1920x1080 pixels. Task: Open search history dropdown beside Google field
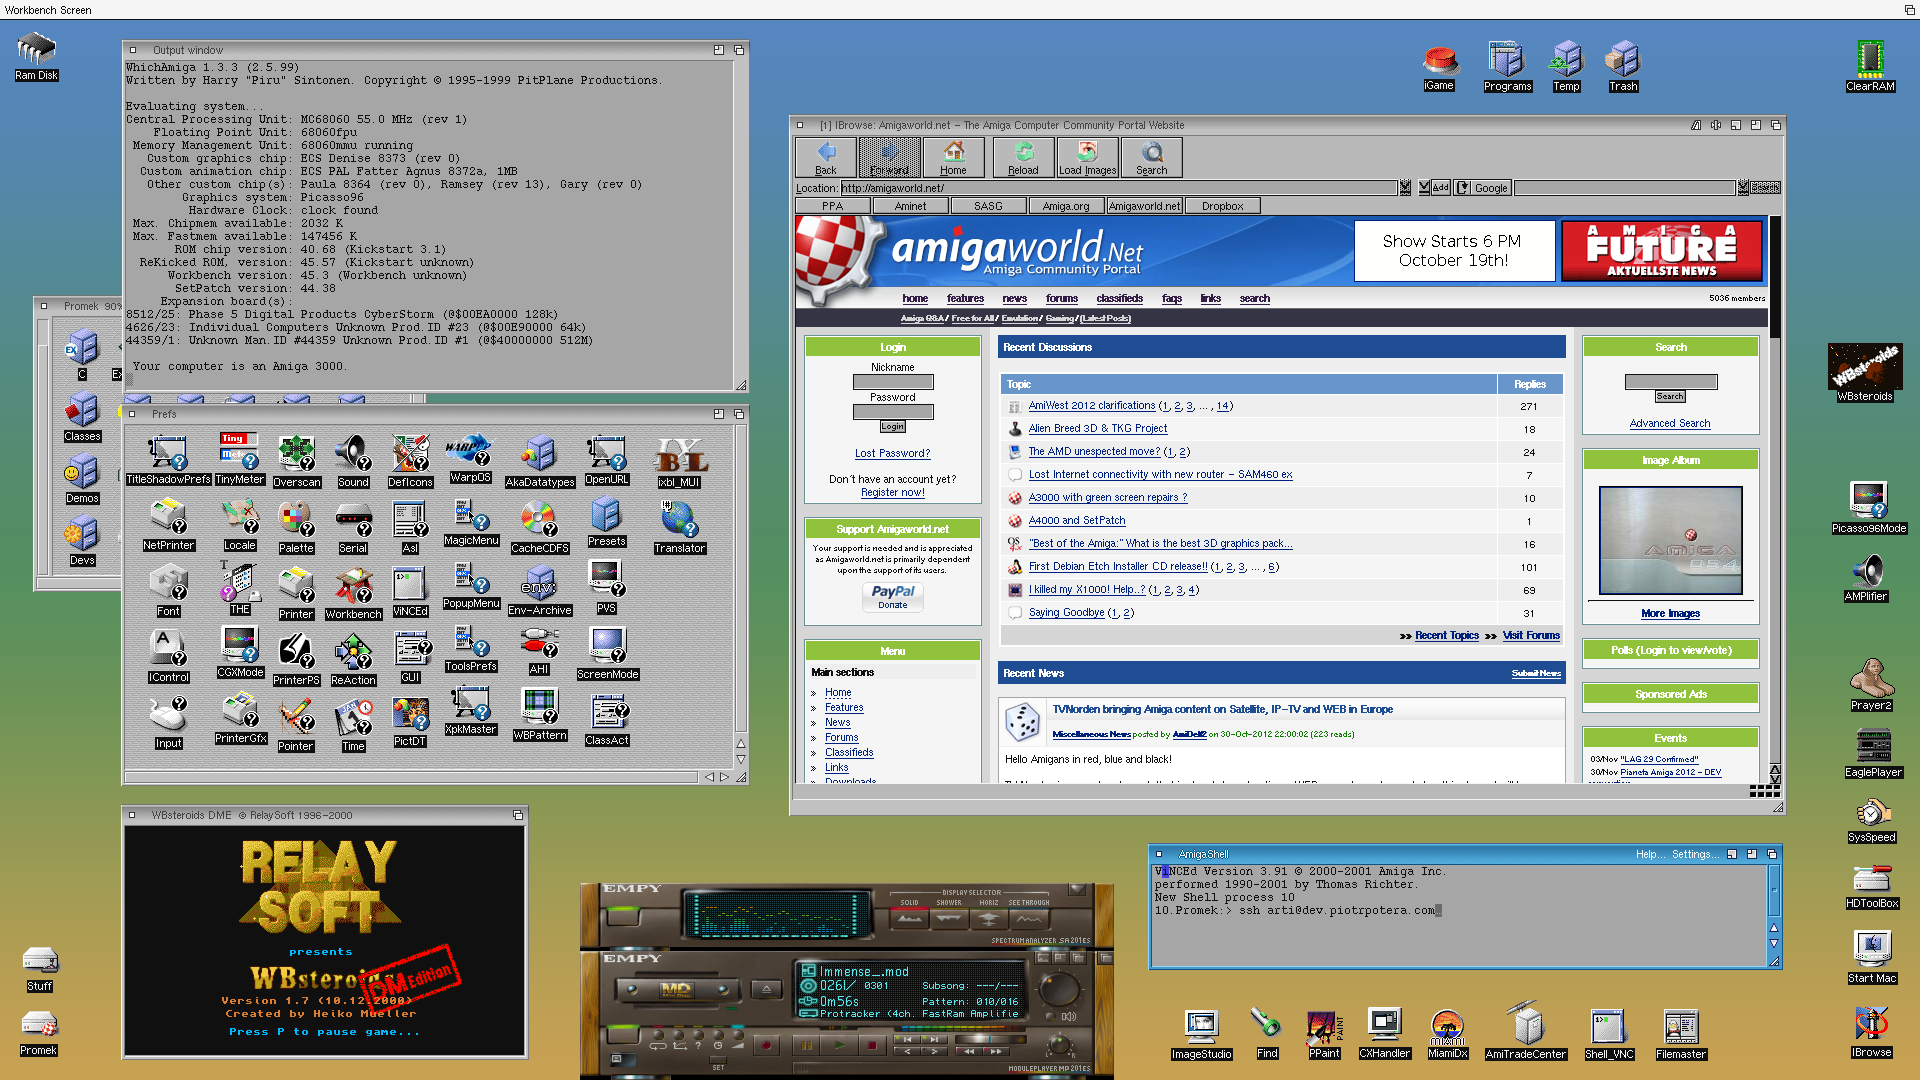pyautogui.click(x=1743, y=188)
